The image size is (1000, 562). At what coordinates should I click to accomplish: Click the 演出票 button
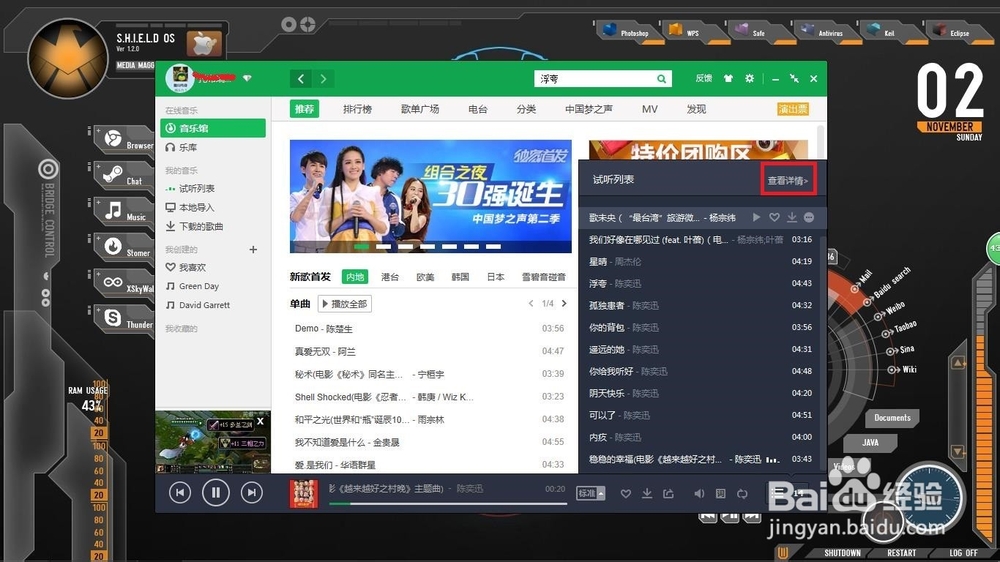(x=793, y=109)
